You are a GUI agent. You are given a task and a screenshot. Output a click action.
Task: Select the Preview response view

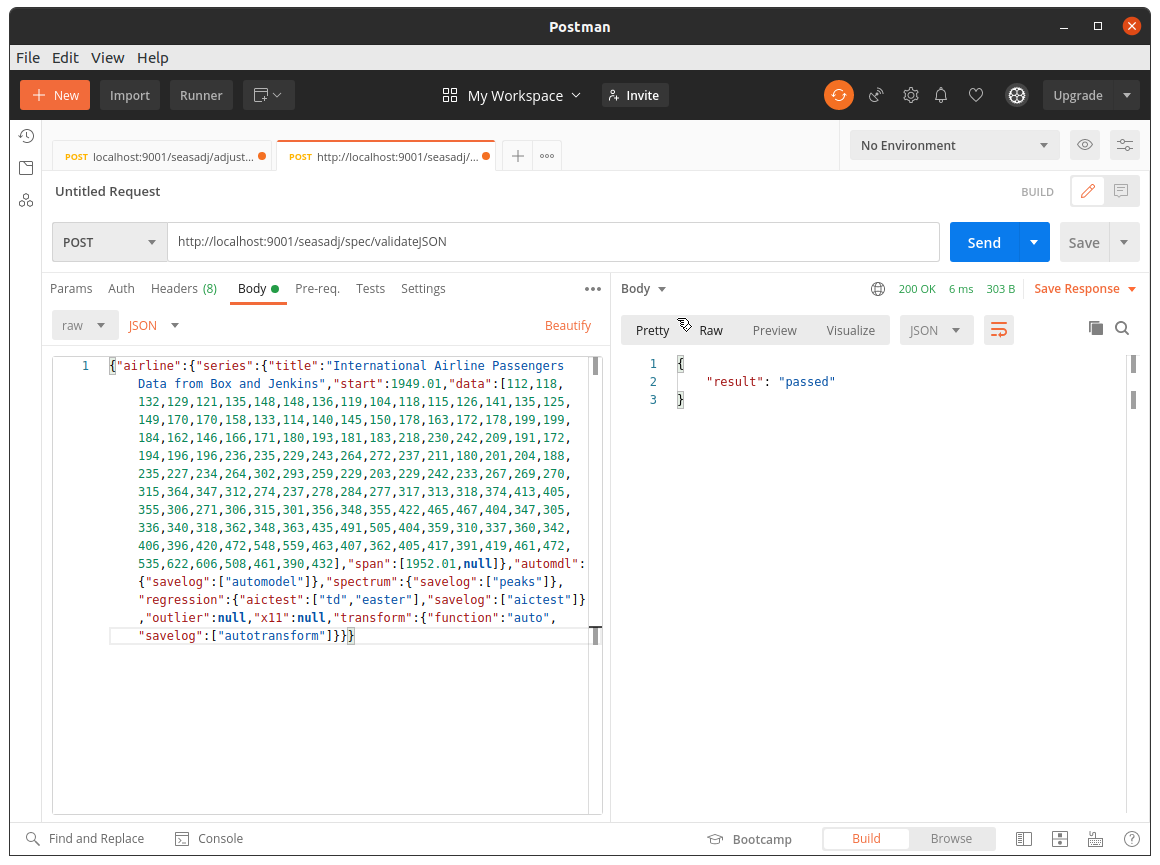point(775,330)
